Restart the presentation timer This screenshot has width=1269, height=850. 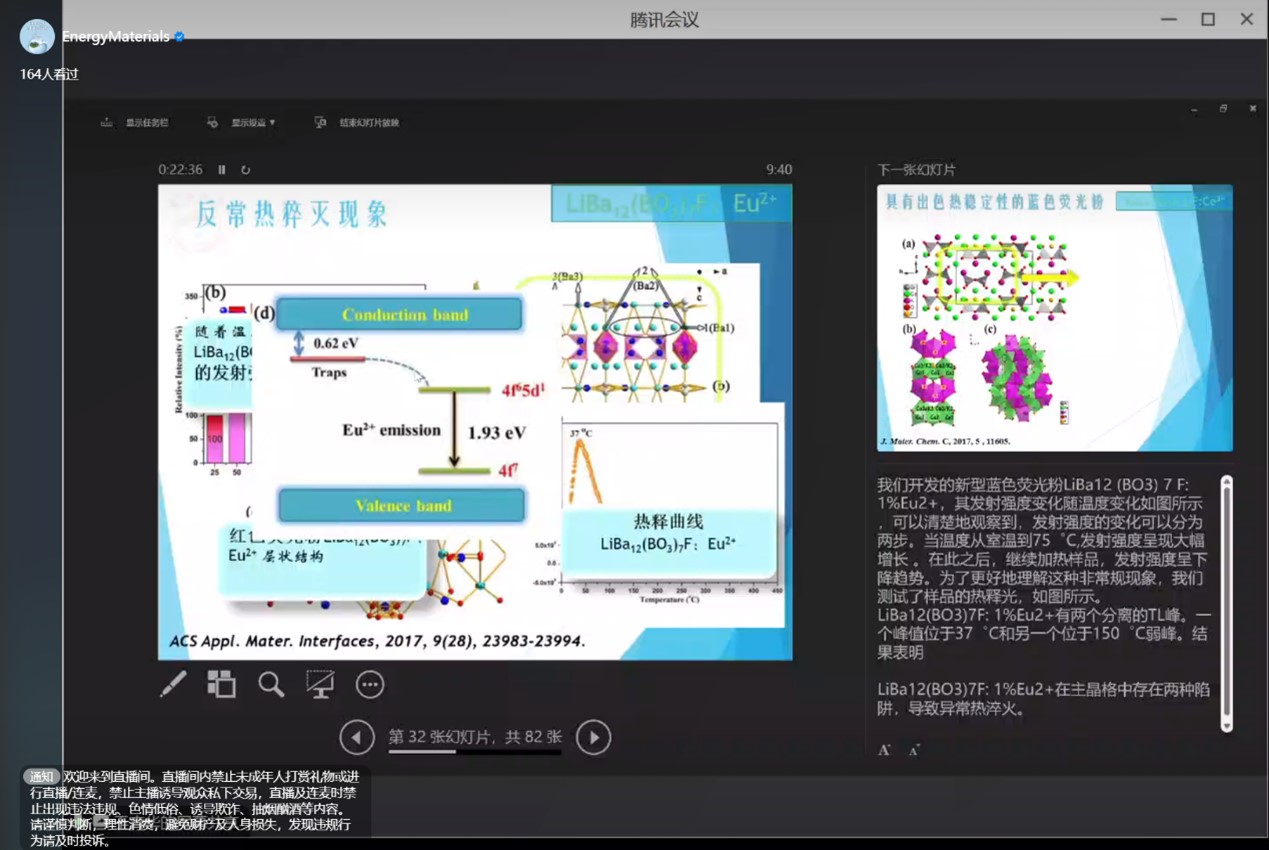pos(245,170)
